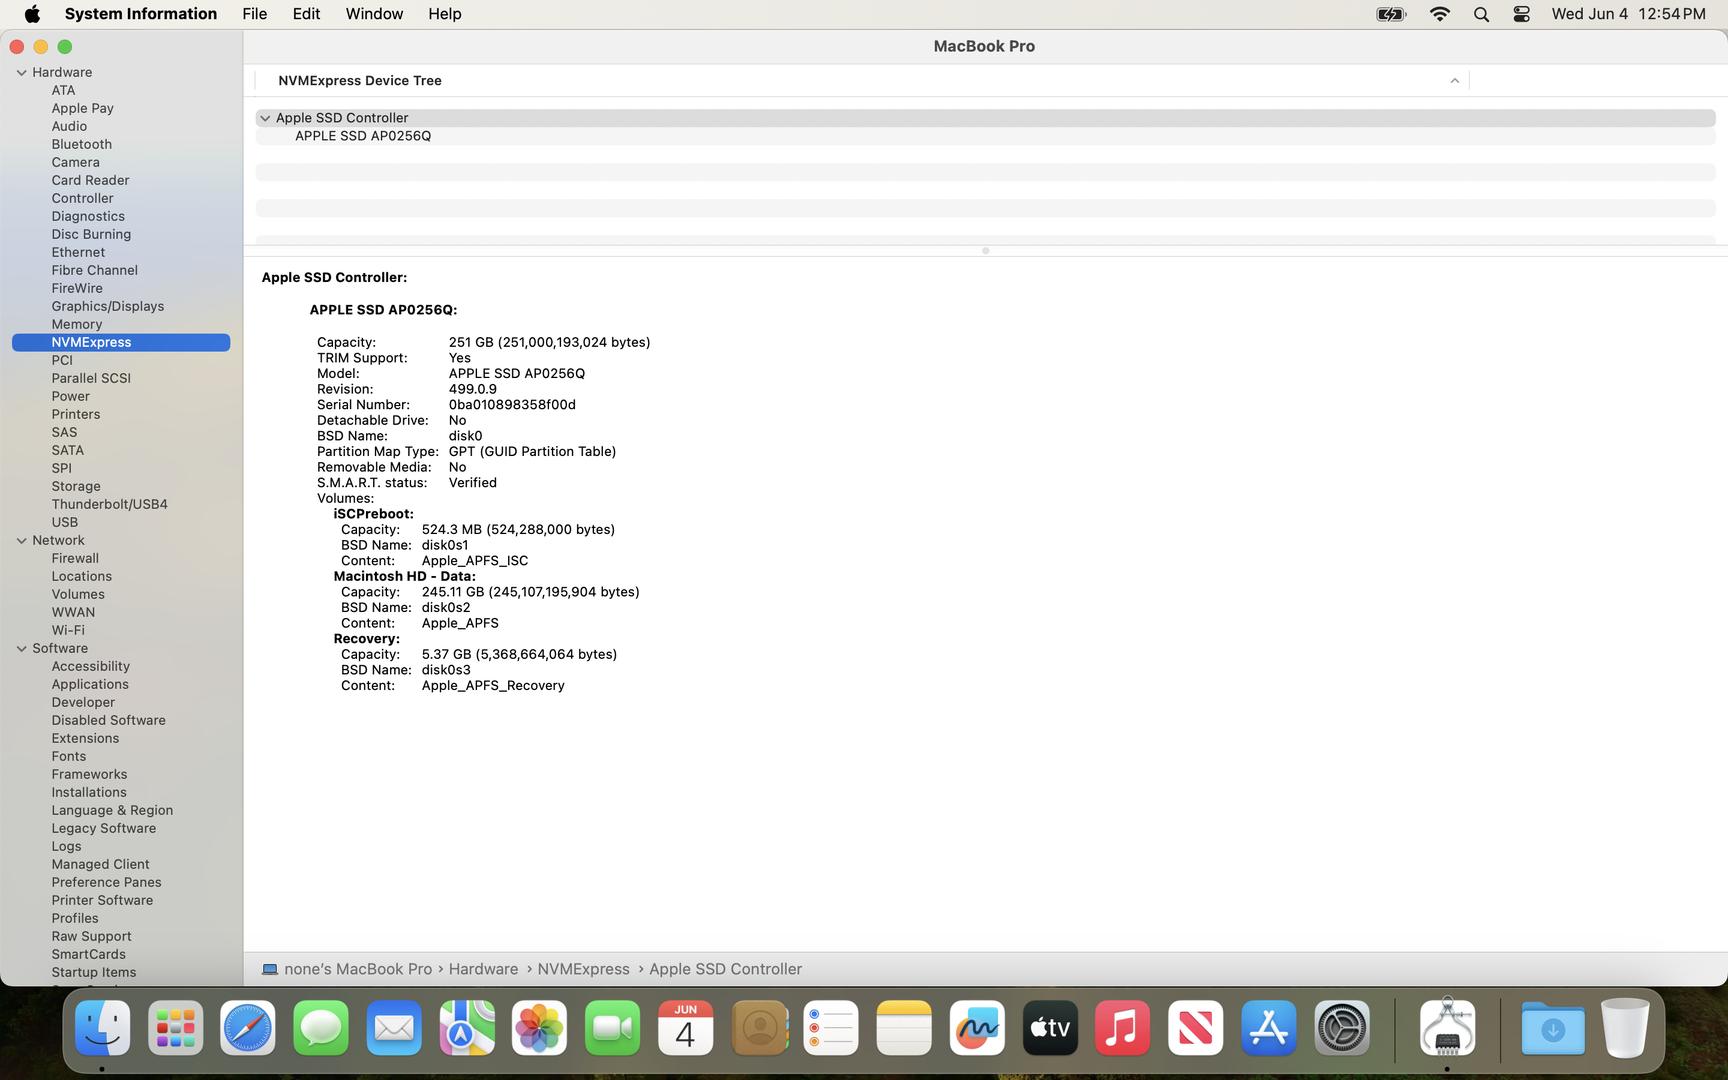Launch the Freeform app in dock
Viewport: 1728px width, 1080px height.
click(x=977, y=1028)
